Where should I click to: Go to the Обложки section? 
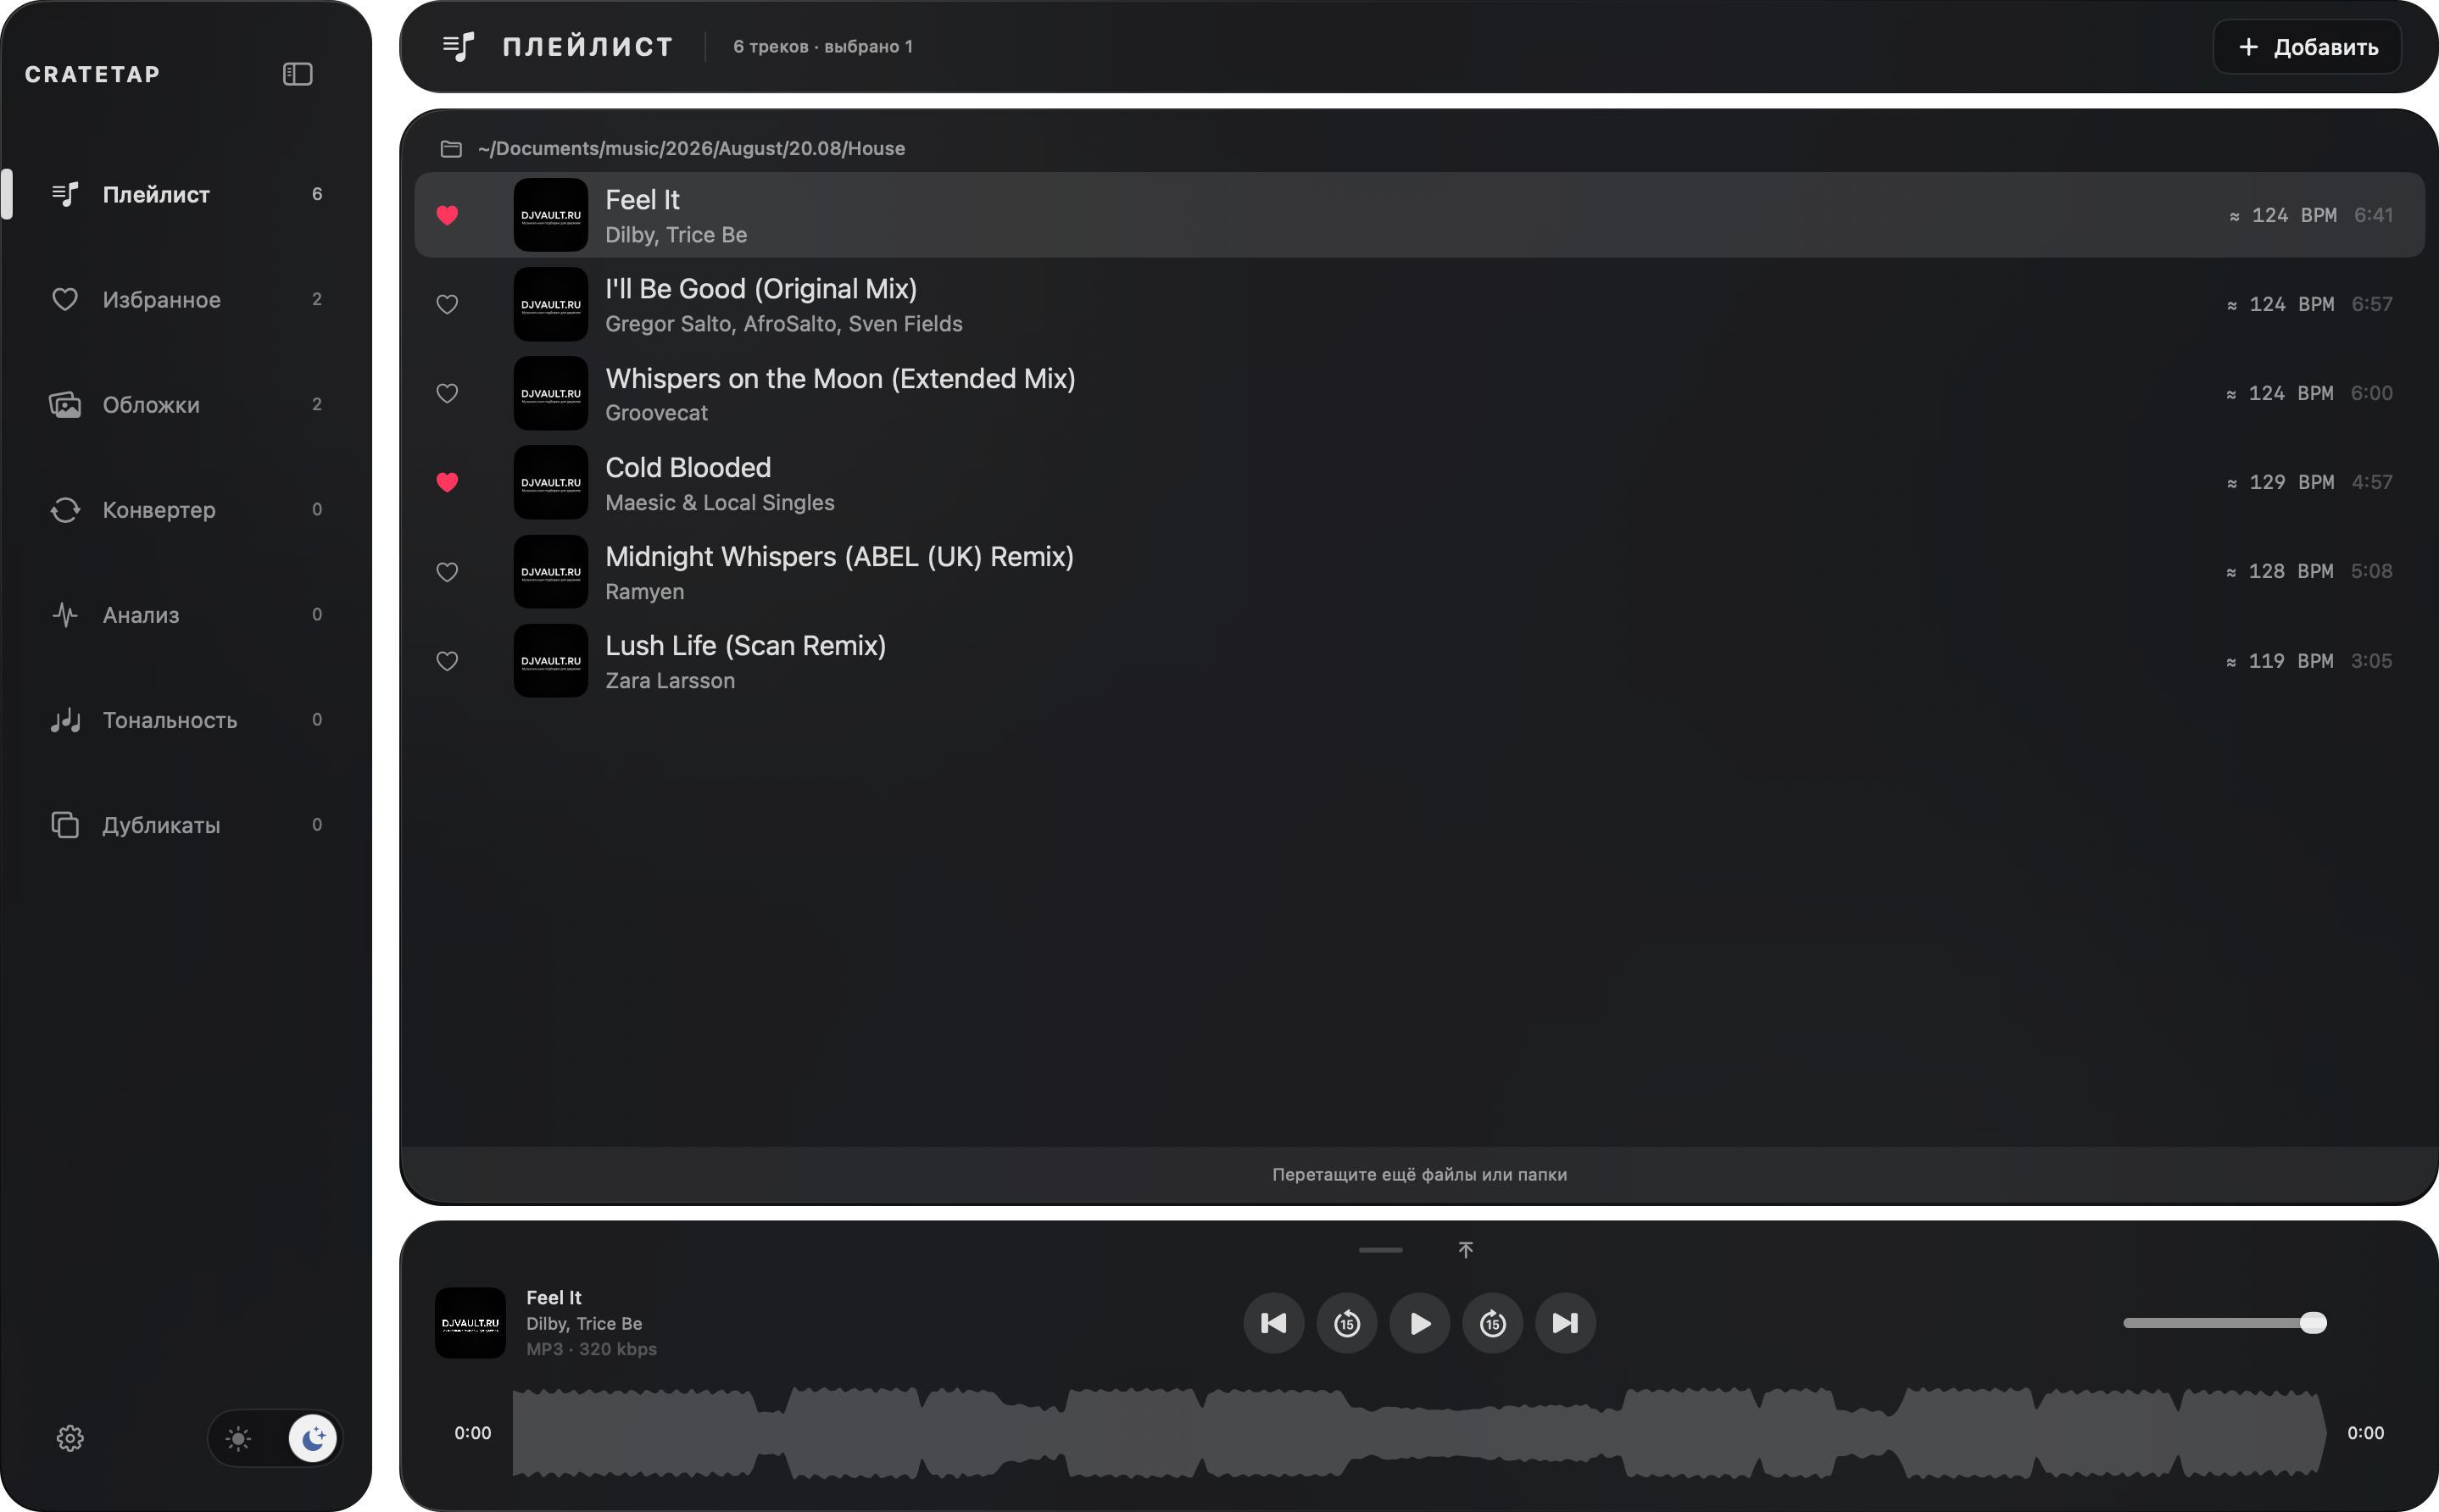[x=186, y=404]
